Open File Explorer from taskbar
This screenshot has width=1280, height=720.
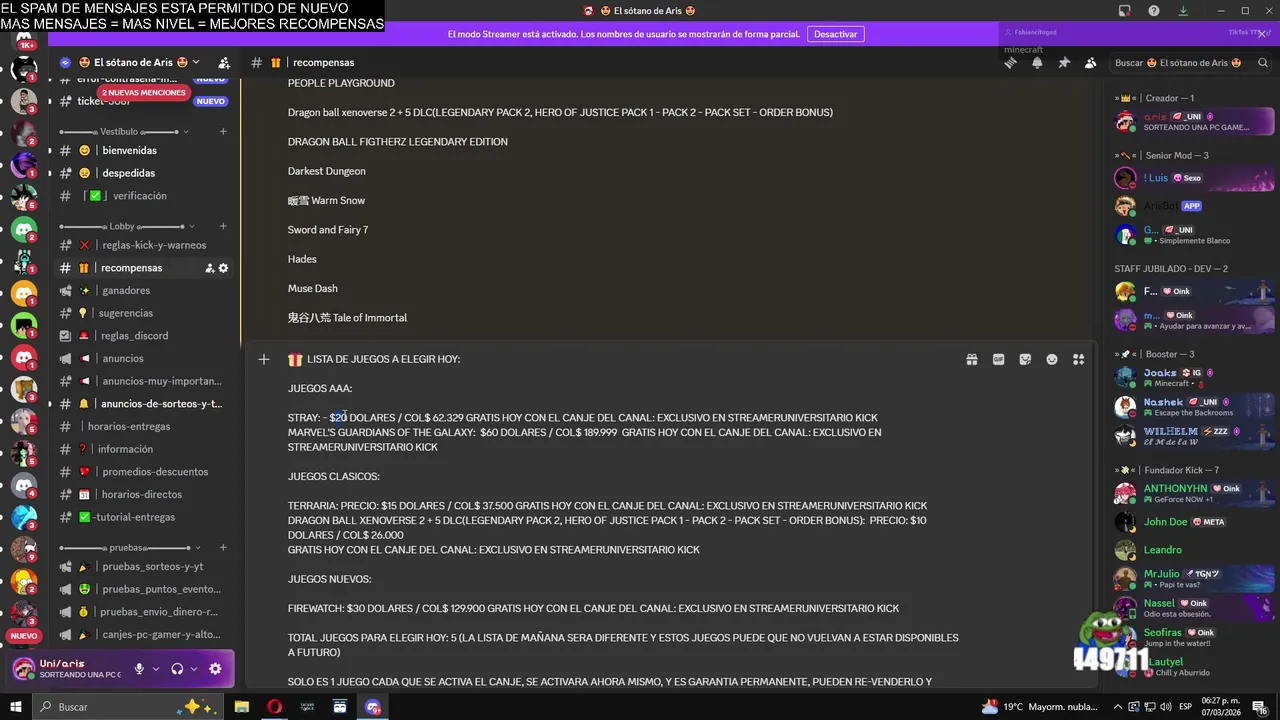[242, 707]
